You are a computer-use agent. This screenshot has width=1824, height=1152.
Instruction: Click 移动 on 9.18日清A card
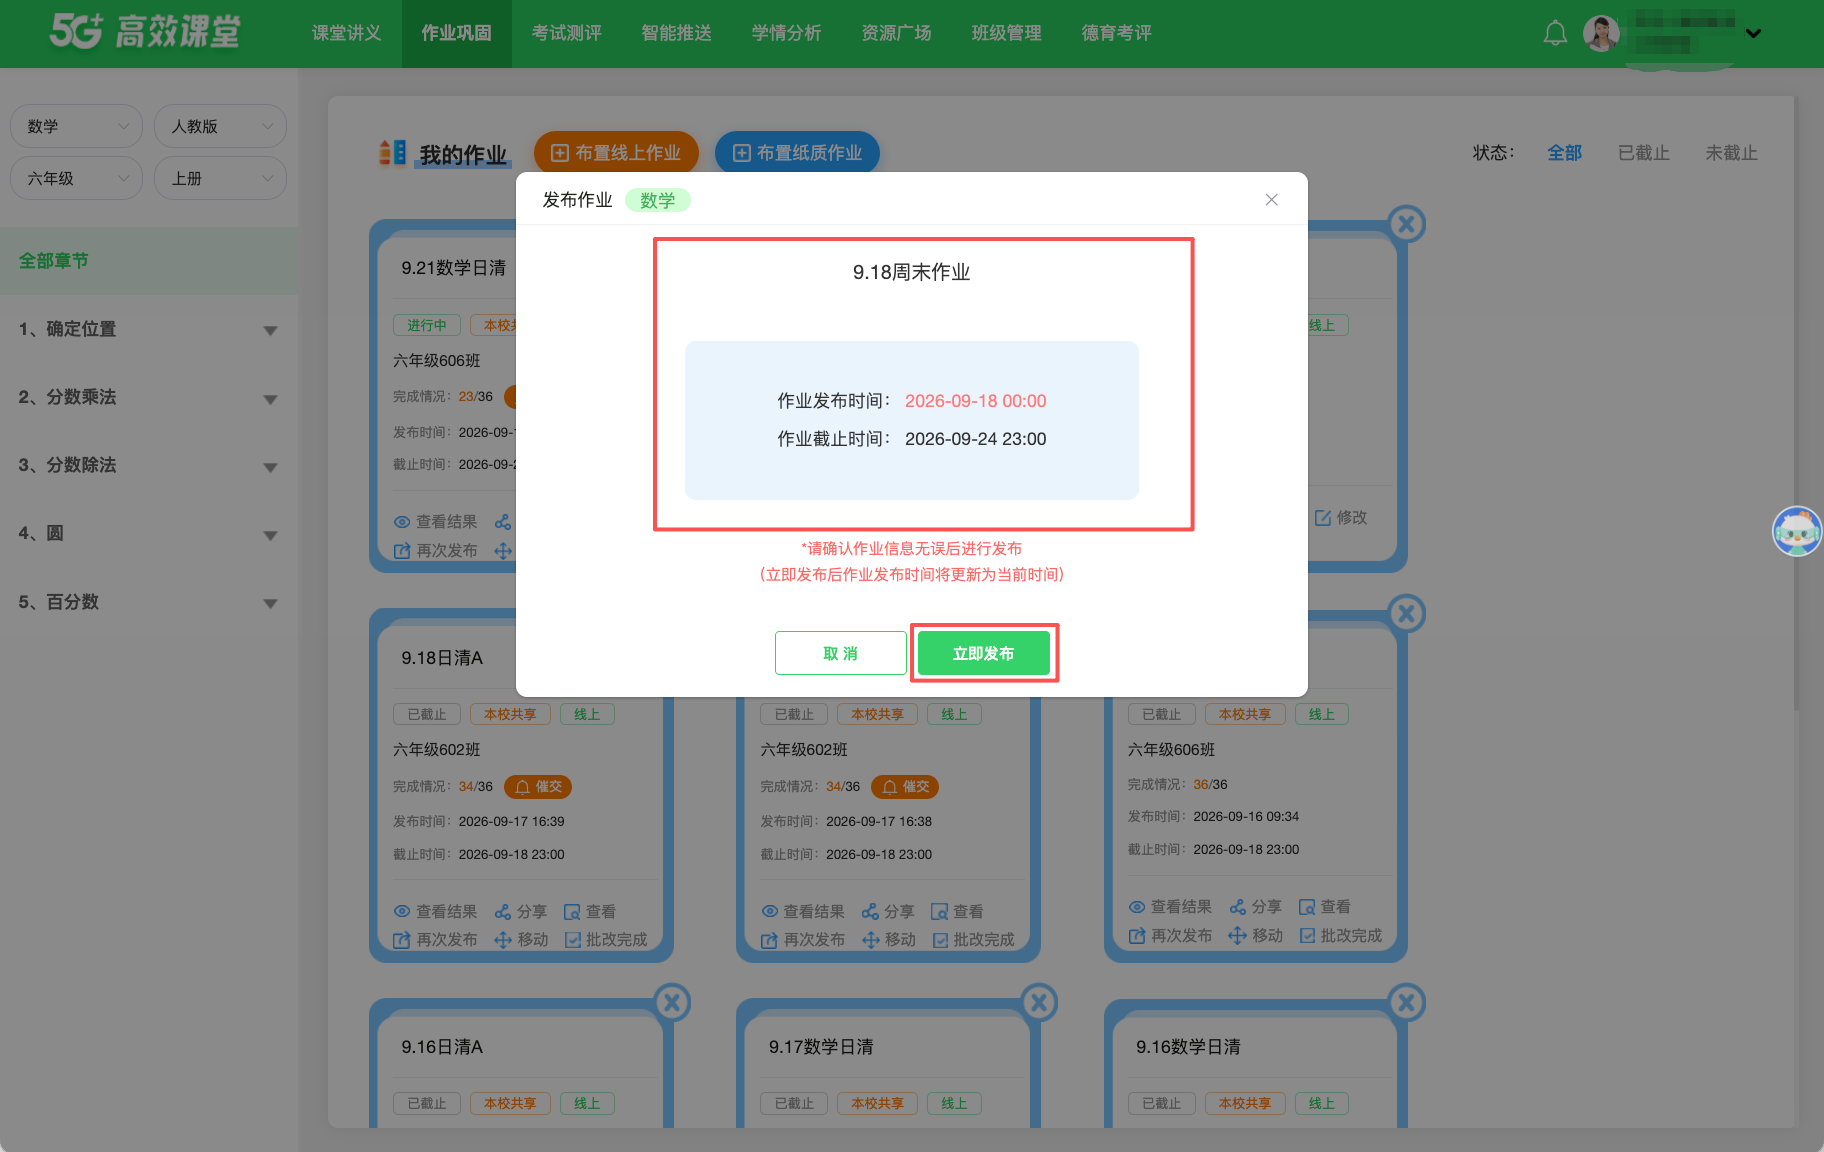(x=521, y=940)
